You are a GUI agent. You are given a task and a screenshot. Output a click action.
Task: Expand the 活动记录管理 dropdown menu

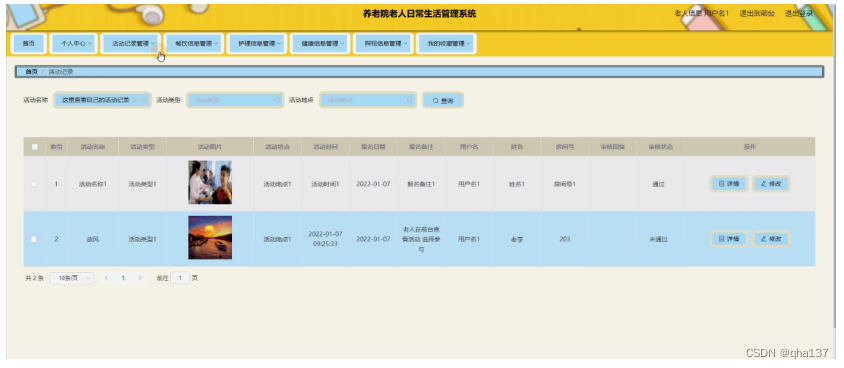coord(130,44)
